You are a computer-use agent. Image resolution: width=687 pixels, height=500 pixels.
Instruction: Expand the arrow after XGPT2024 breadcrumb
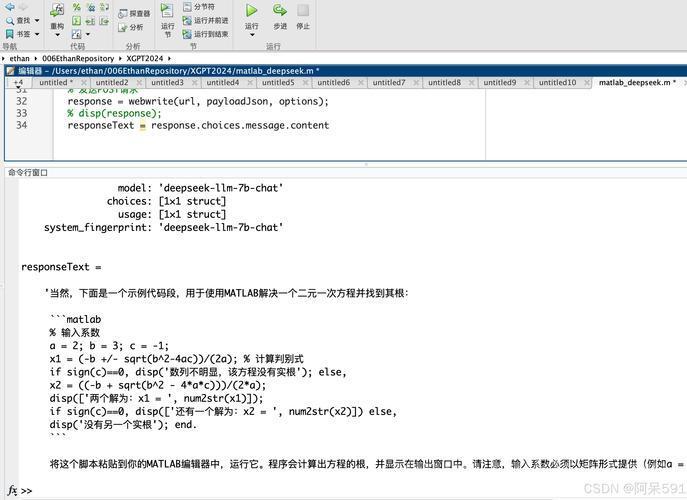(x=170, y=58)
